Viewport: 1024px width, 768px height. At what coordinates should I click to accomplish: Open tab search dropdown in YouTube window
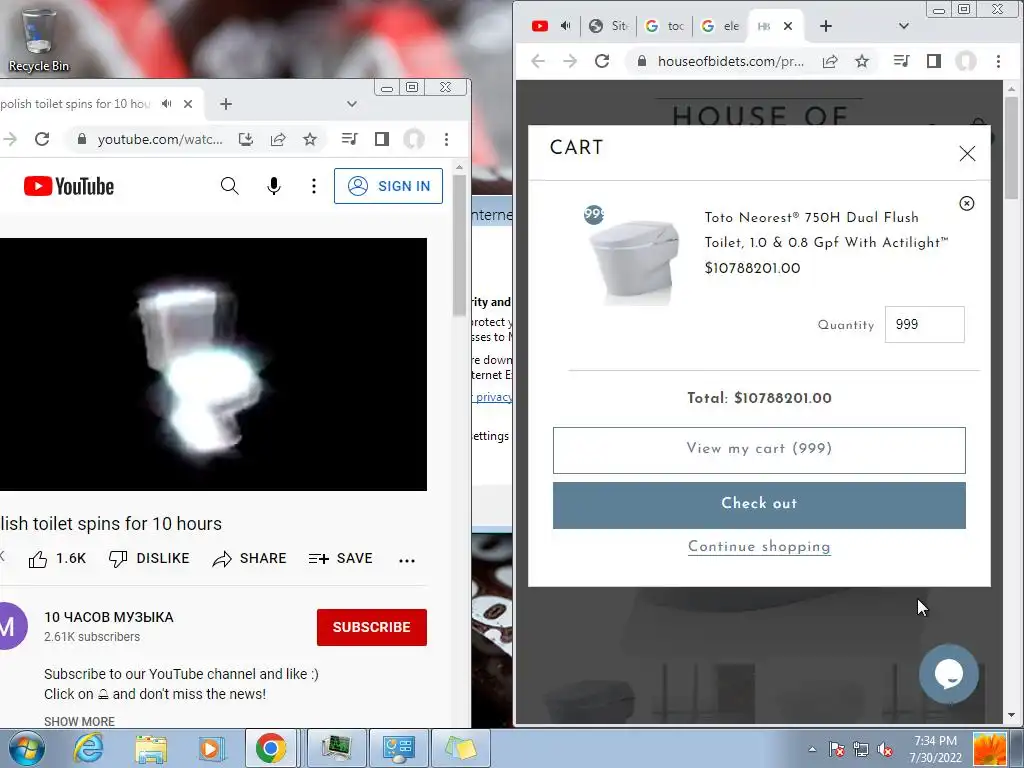[352, 104]
